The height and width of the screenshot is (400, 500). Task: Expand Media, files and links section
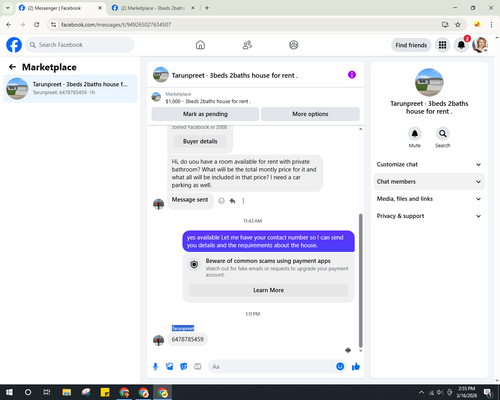tap(429, 199)
